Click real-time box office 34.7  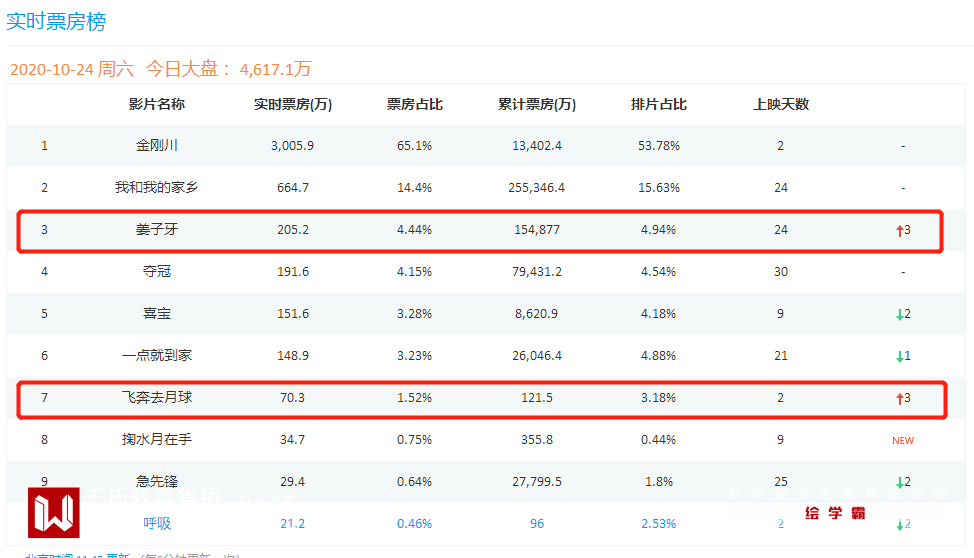[293, 439]
